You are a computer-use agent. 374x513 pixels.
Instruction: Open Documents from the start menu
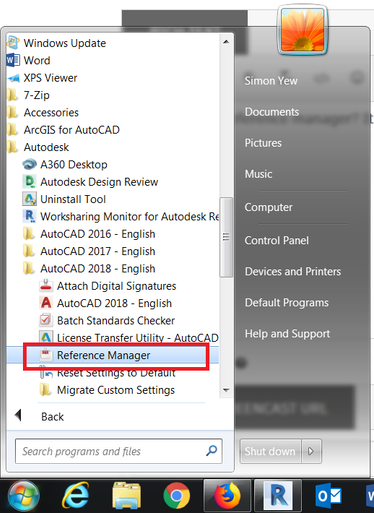pyautogui.click(x=272, y=112)
